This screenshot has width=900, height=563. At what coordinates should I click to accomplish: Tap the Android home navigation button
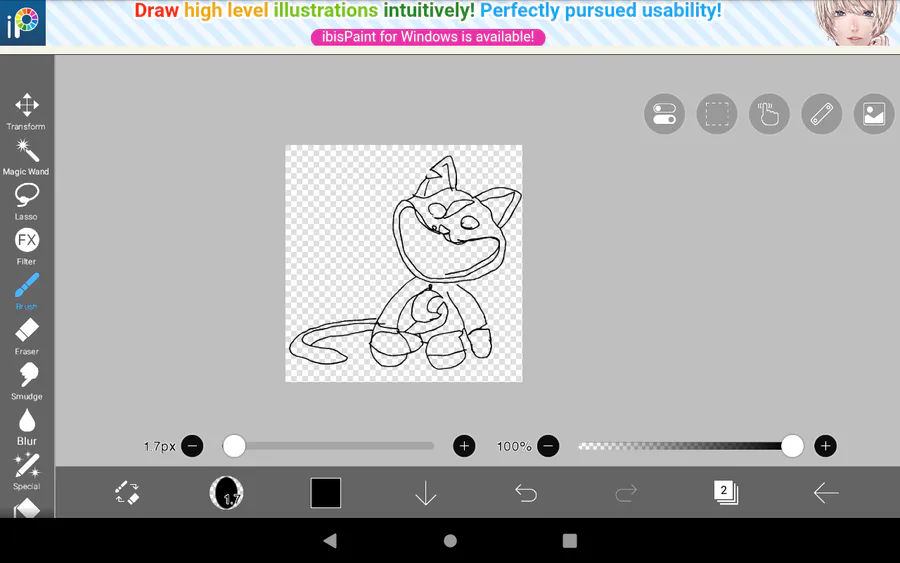(450, 541)
